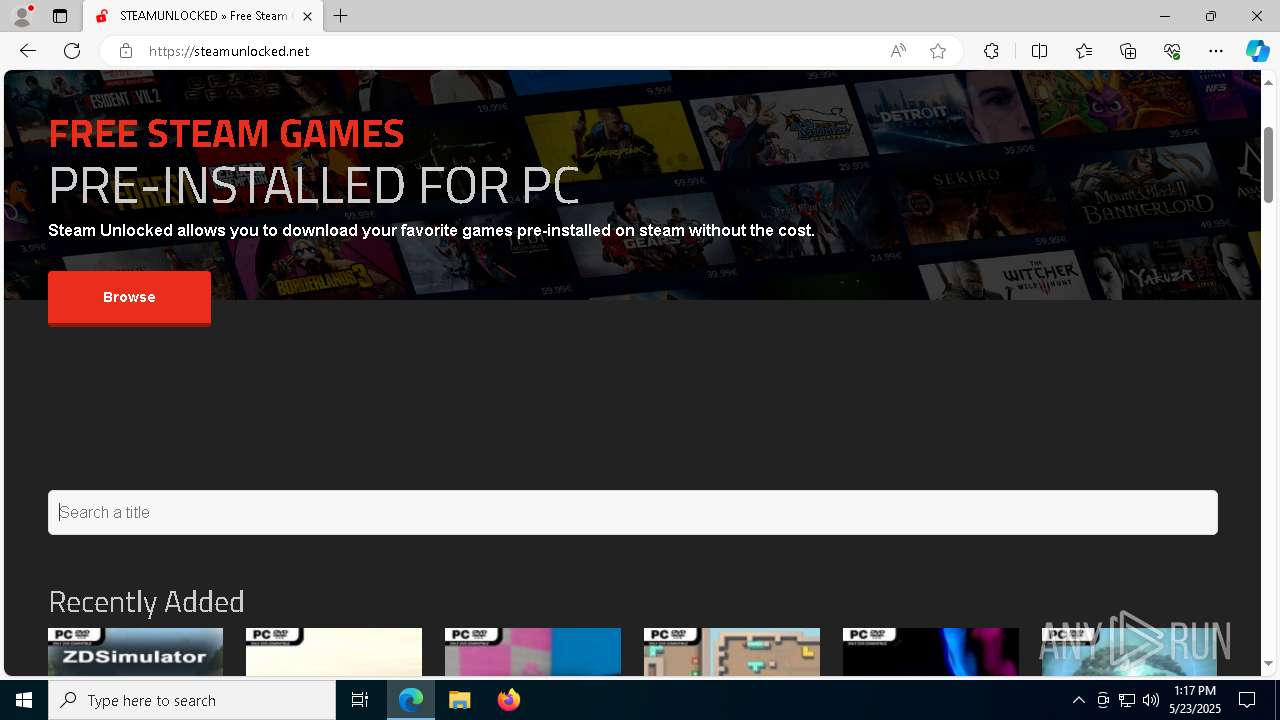
Task: Open Browser essentials icon
Action: (1172, 51)
